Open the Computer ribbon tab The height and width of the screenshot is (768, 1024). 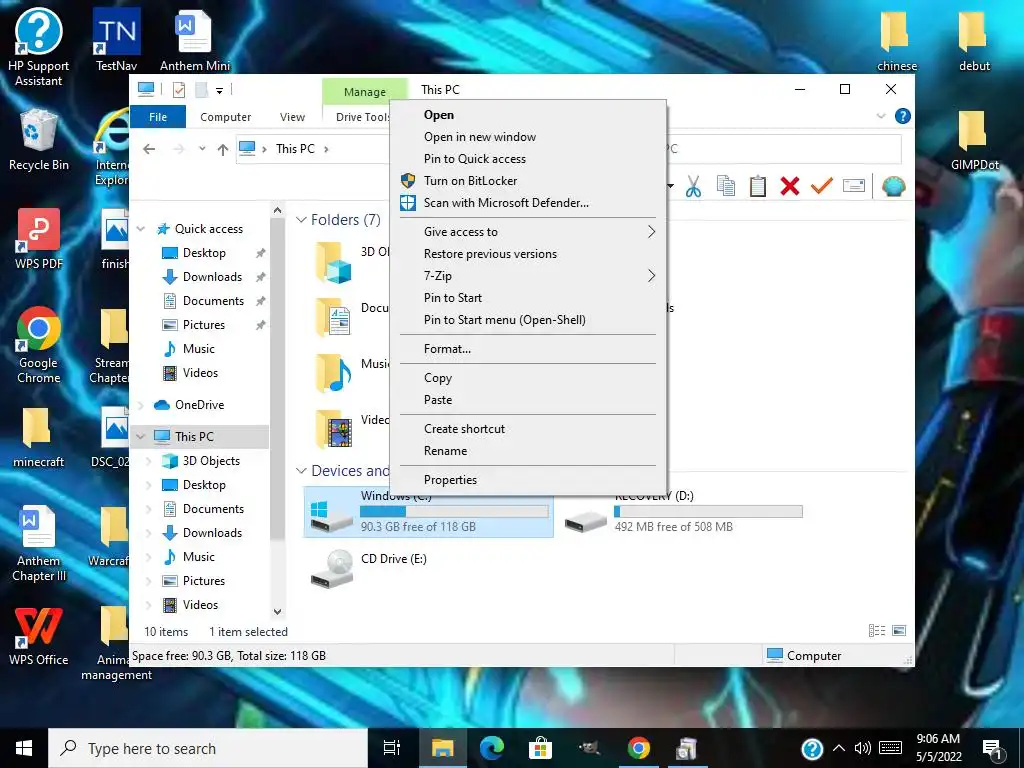(x=225, y=117)
